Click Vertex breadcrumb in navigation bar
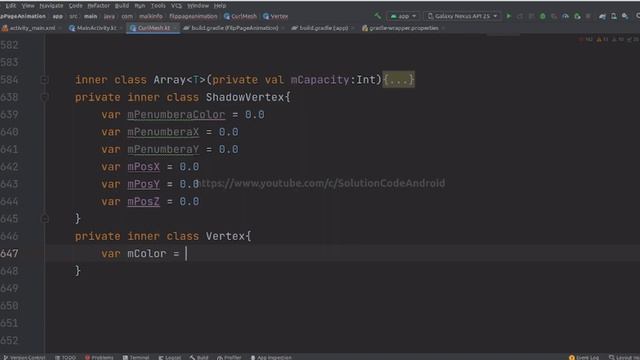640x360 pixels. [276, 16]
